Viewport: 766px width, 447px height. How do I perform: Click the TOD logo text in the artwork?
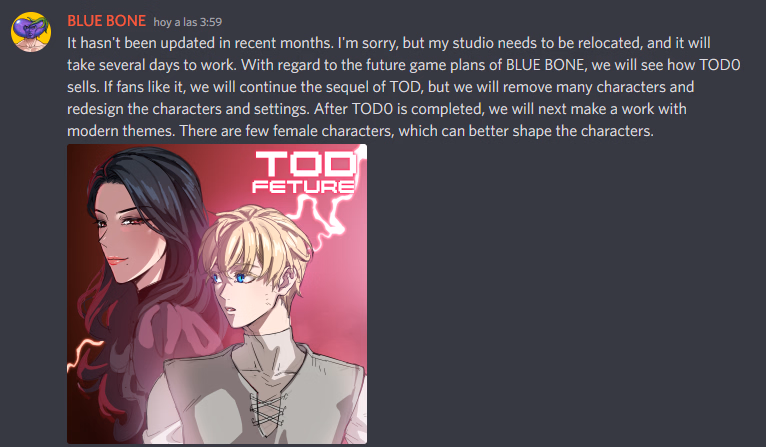pos(306,164)
